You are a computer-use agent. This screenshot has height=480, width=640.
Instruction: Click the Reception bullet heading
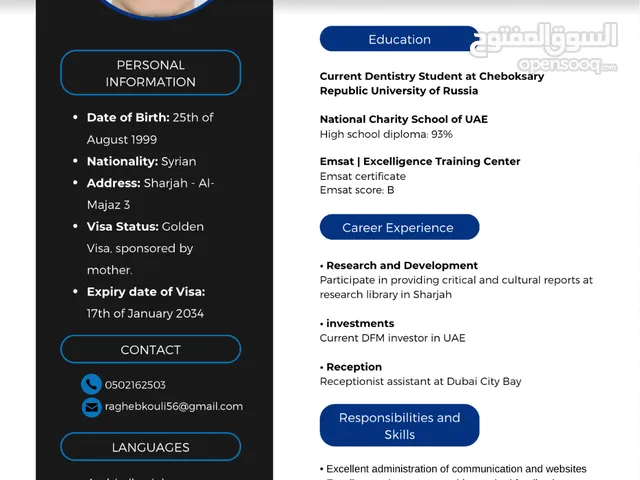pos(353,367)
